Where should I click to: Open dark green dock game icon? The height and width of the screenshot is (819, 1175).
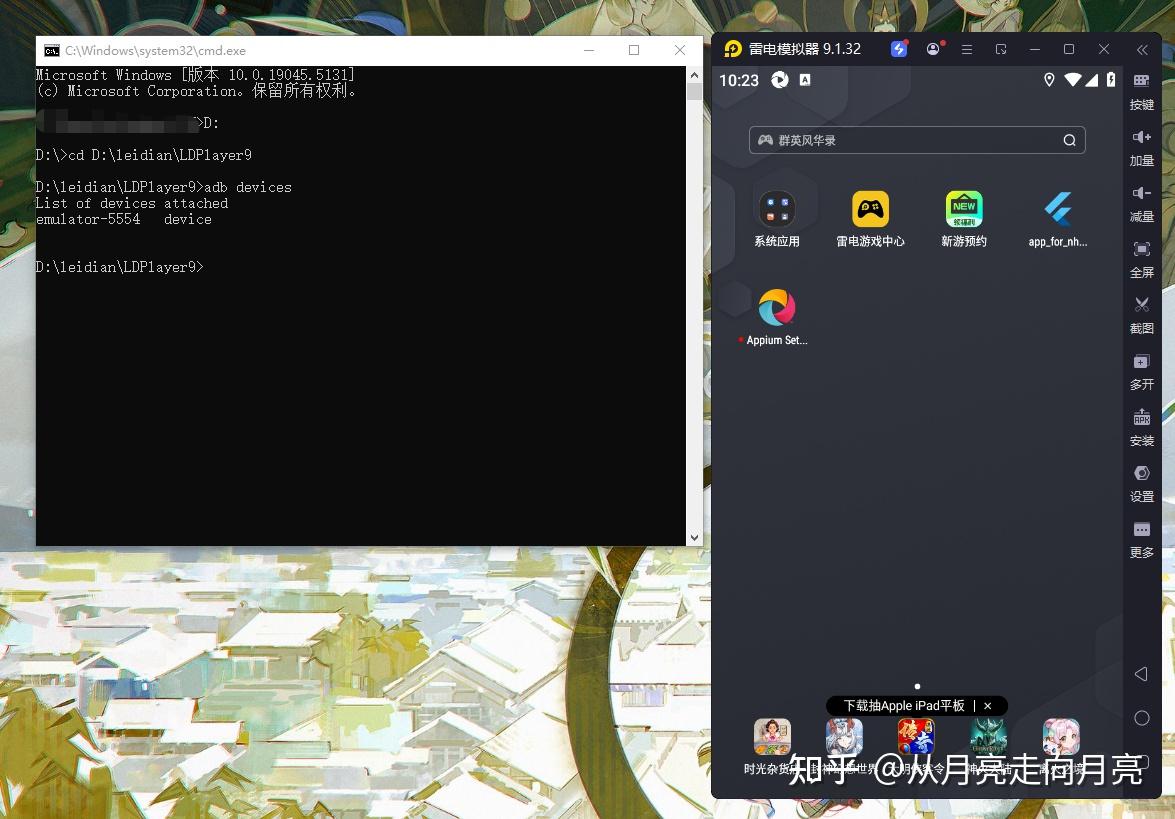(988, 737)
